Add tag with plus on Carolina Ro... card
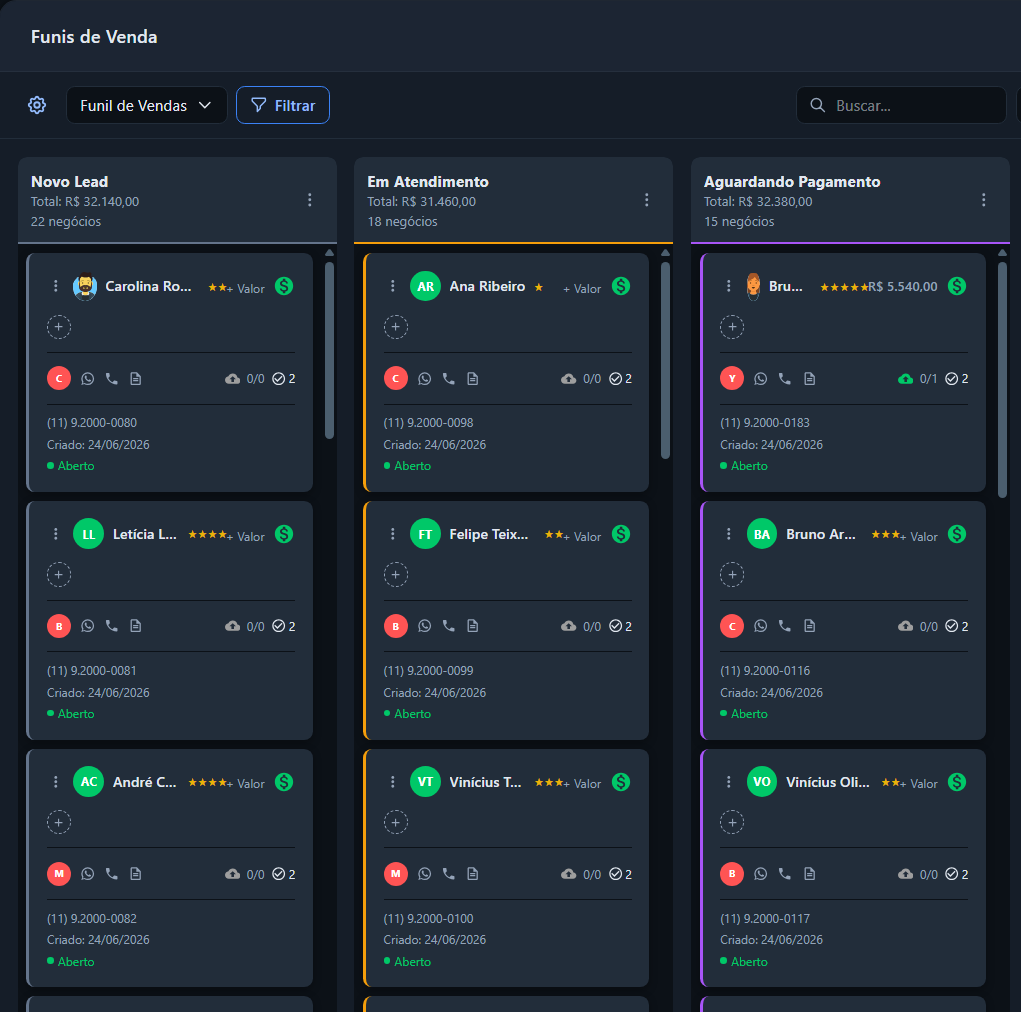This screenshot has width=1021, height=1012. (x=59, y=327)
